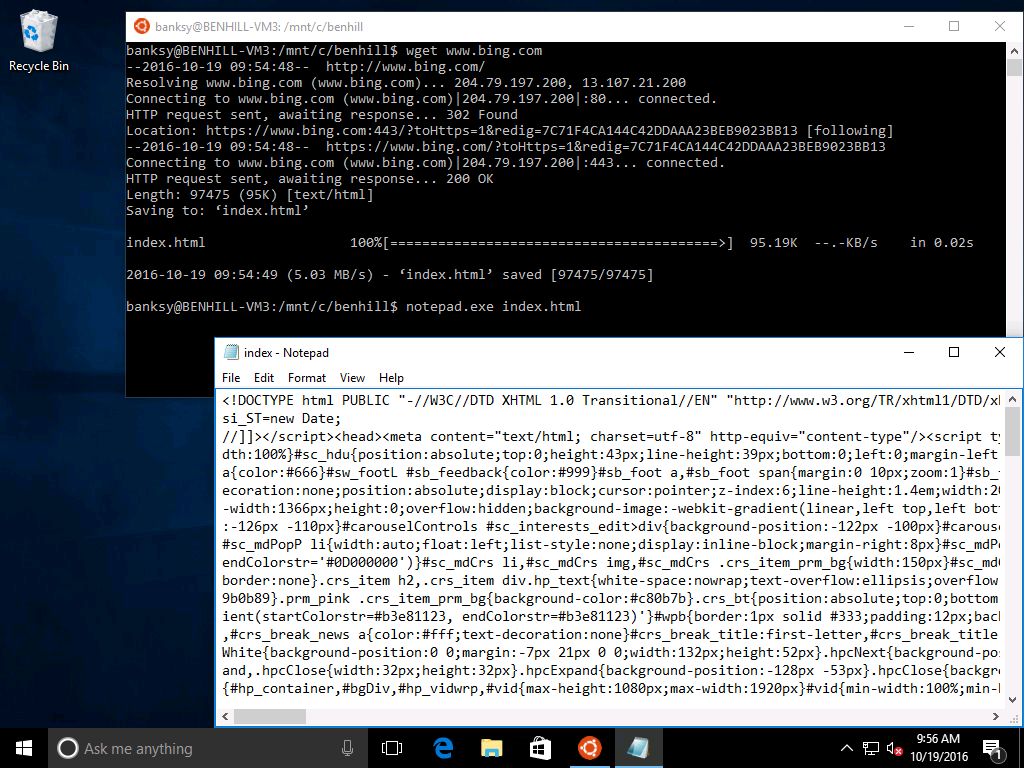Click the clock showing 9:56 AM
1025x768 pixels.
[938, 739]
